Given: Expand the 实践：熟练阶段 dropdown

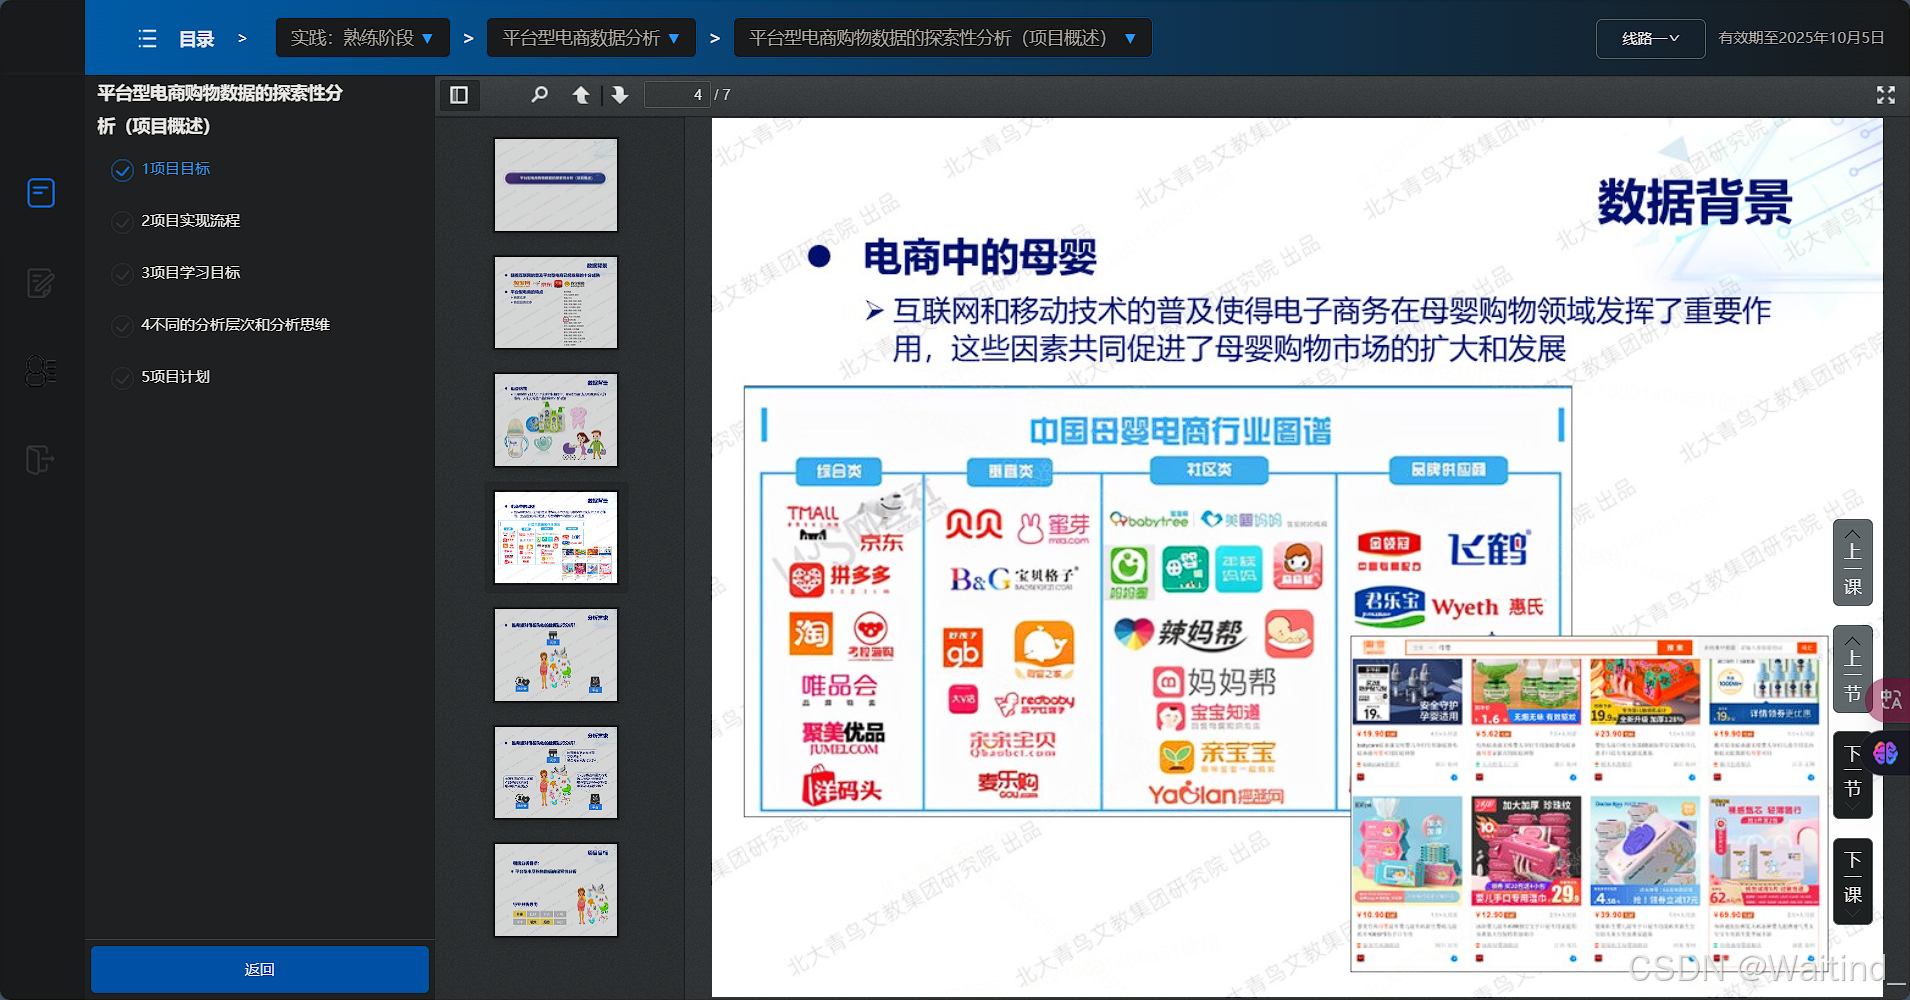Looking at the screenshot, I should pos(363,38).
